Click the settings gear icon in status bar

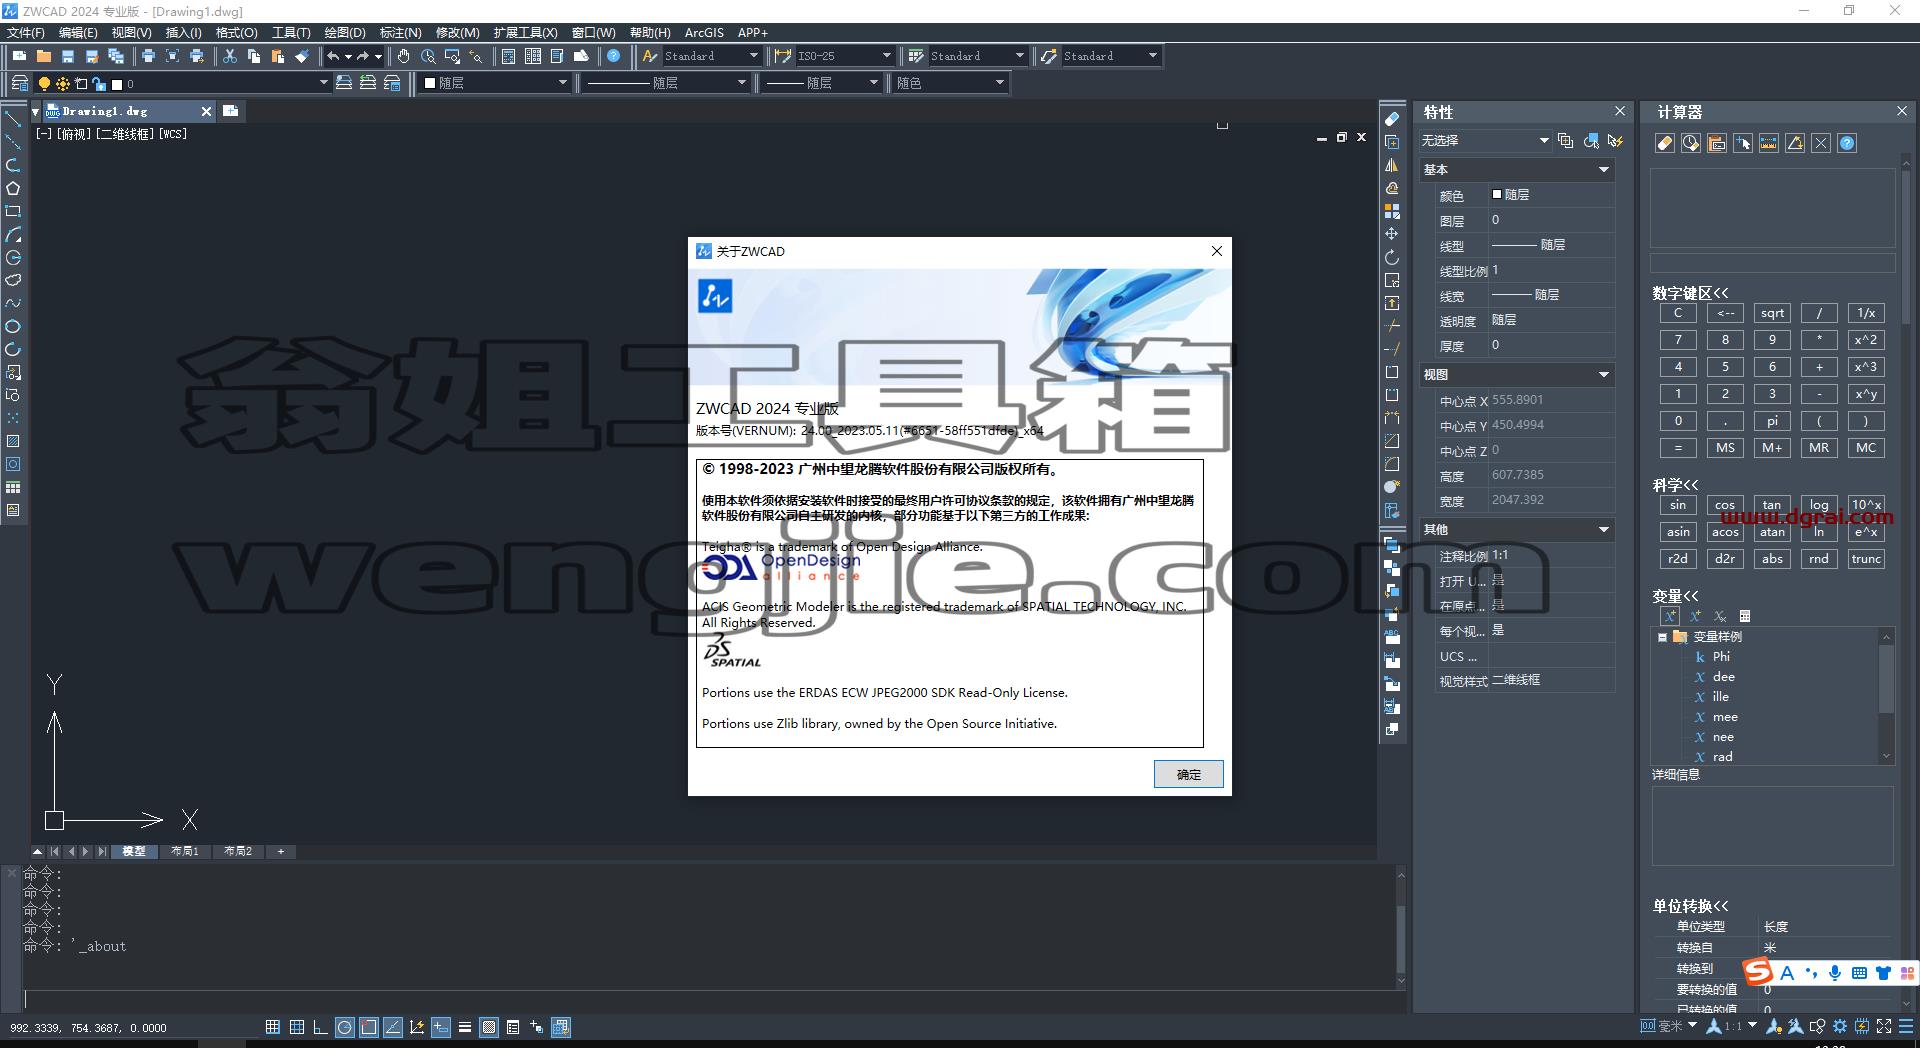1840,1026
